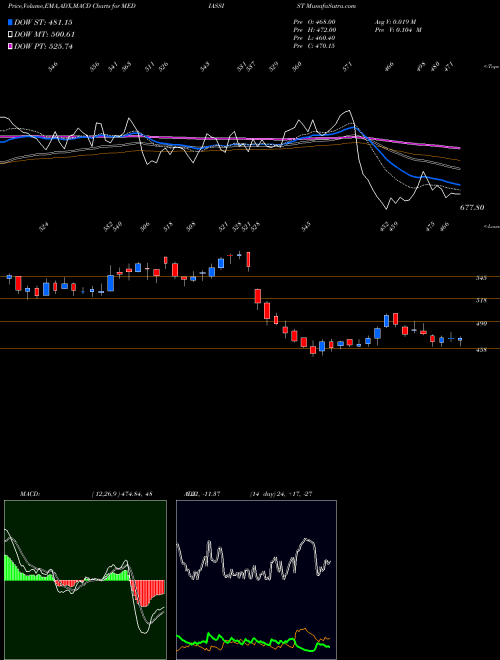This screenshot has height=660, width=500.
Task: Select the 'DOW ST: 481.15' legend label
Action: (x=43, y=22)
